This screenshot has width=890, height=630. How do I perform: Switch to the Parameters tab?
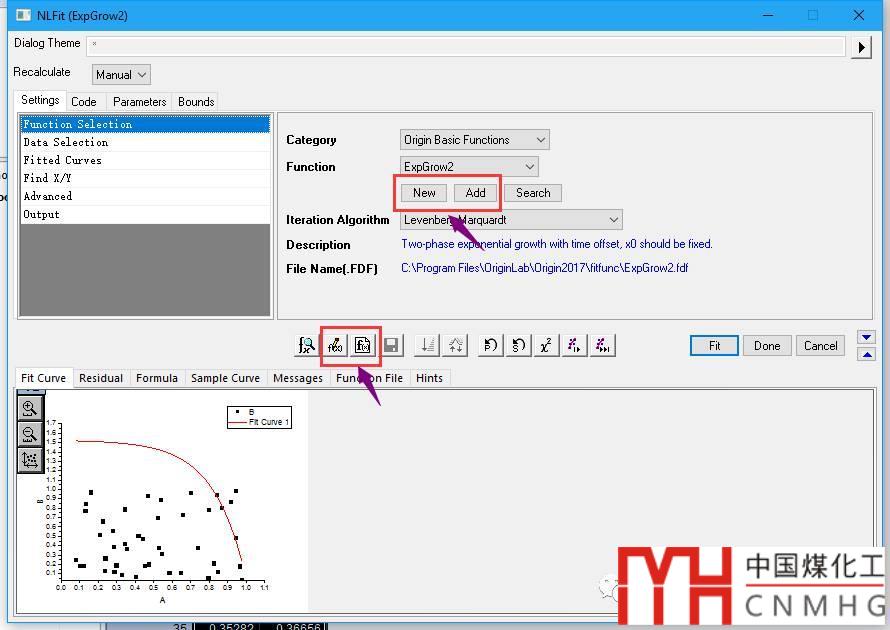[139, 102]
